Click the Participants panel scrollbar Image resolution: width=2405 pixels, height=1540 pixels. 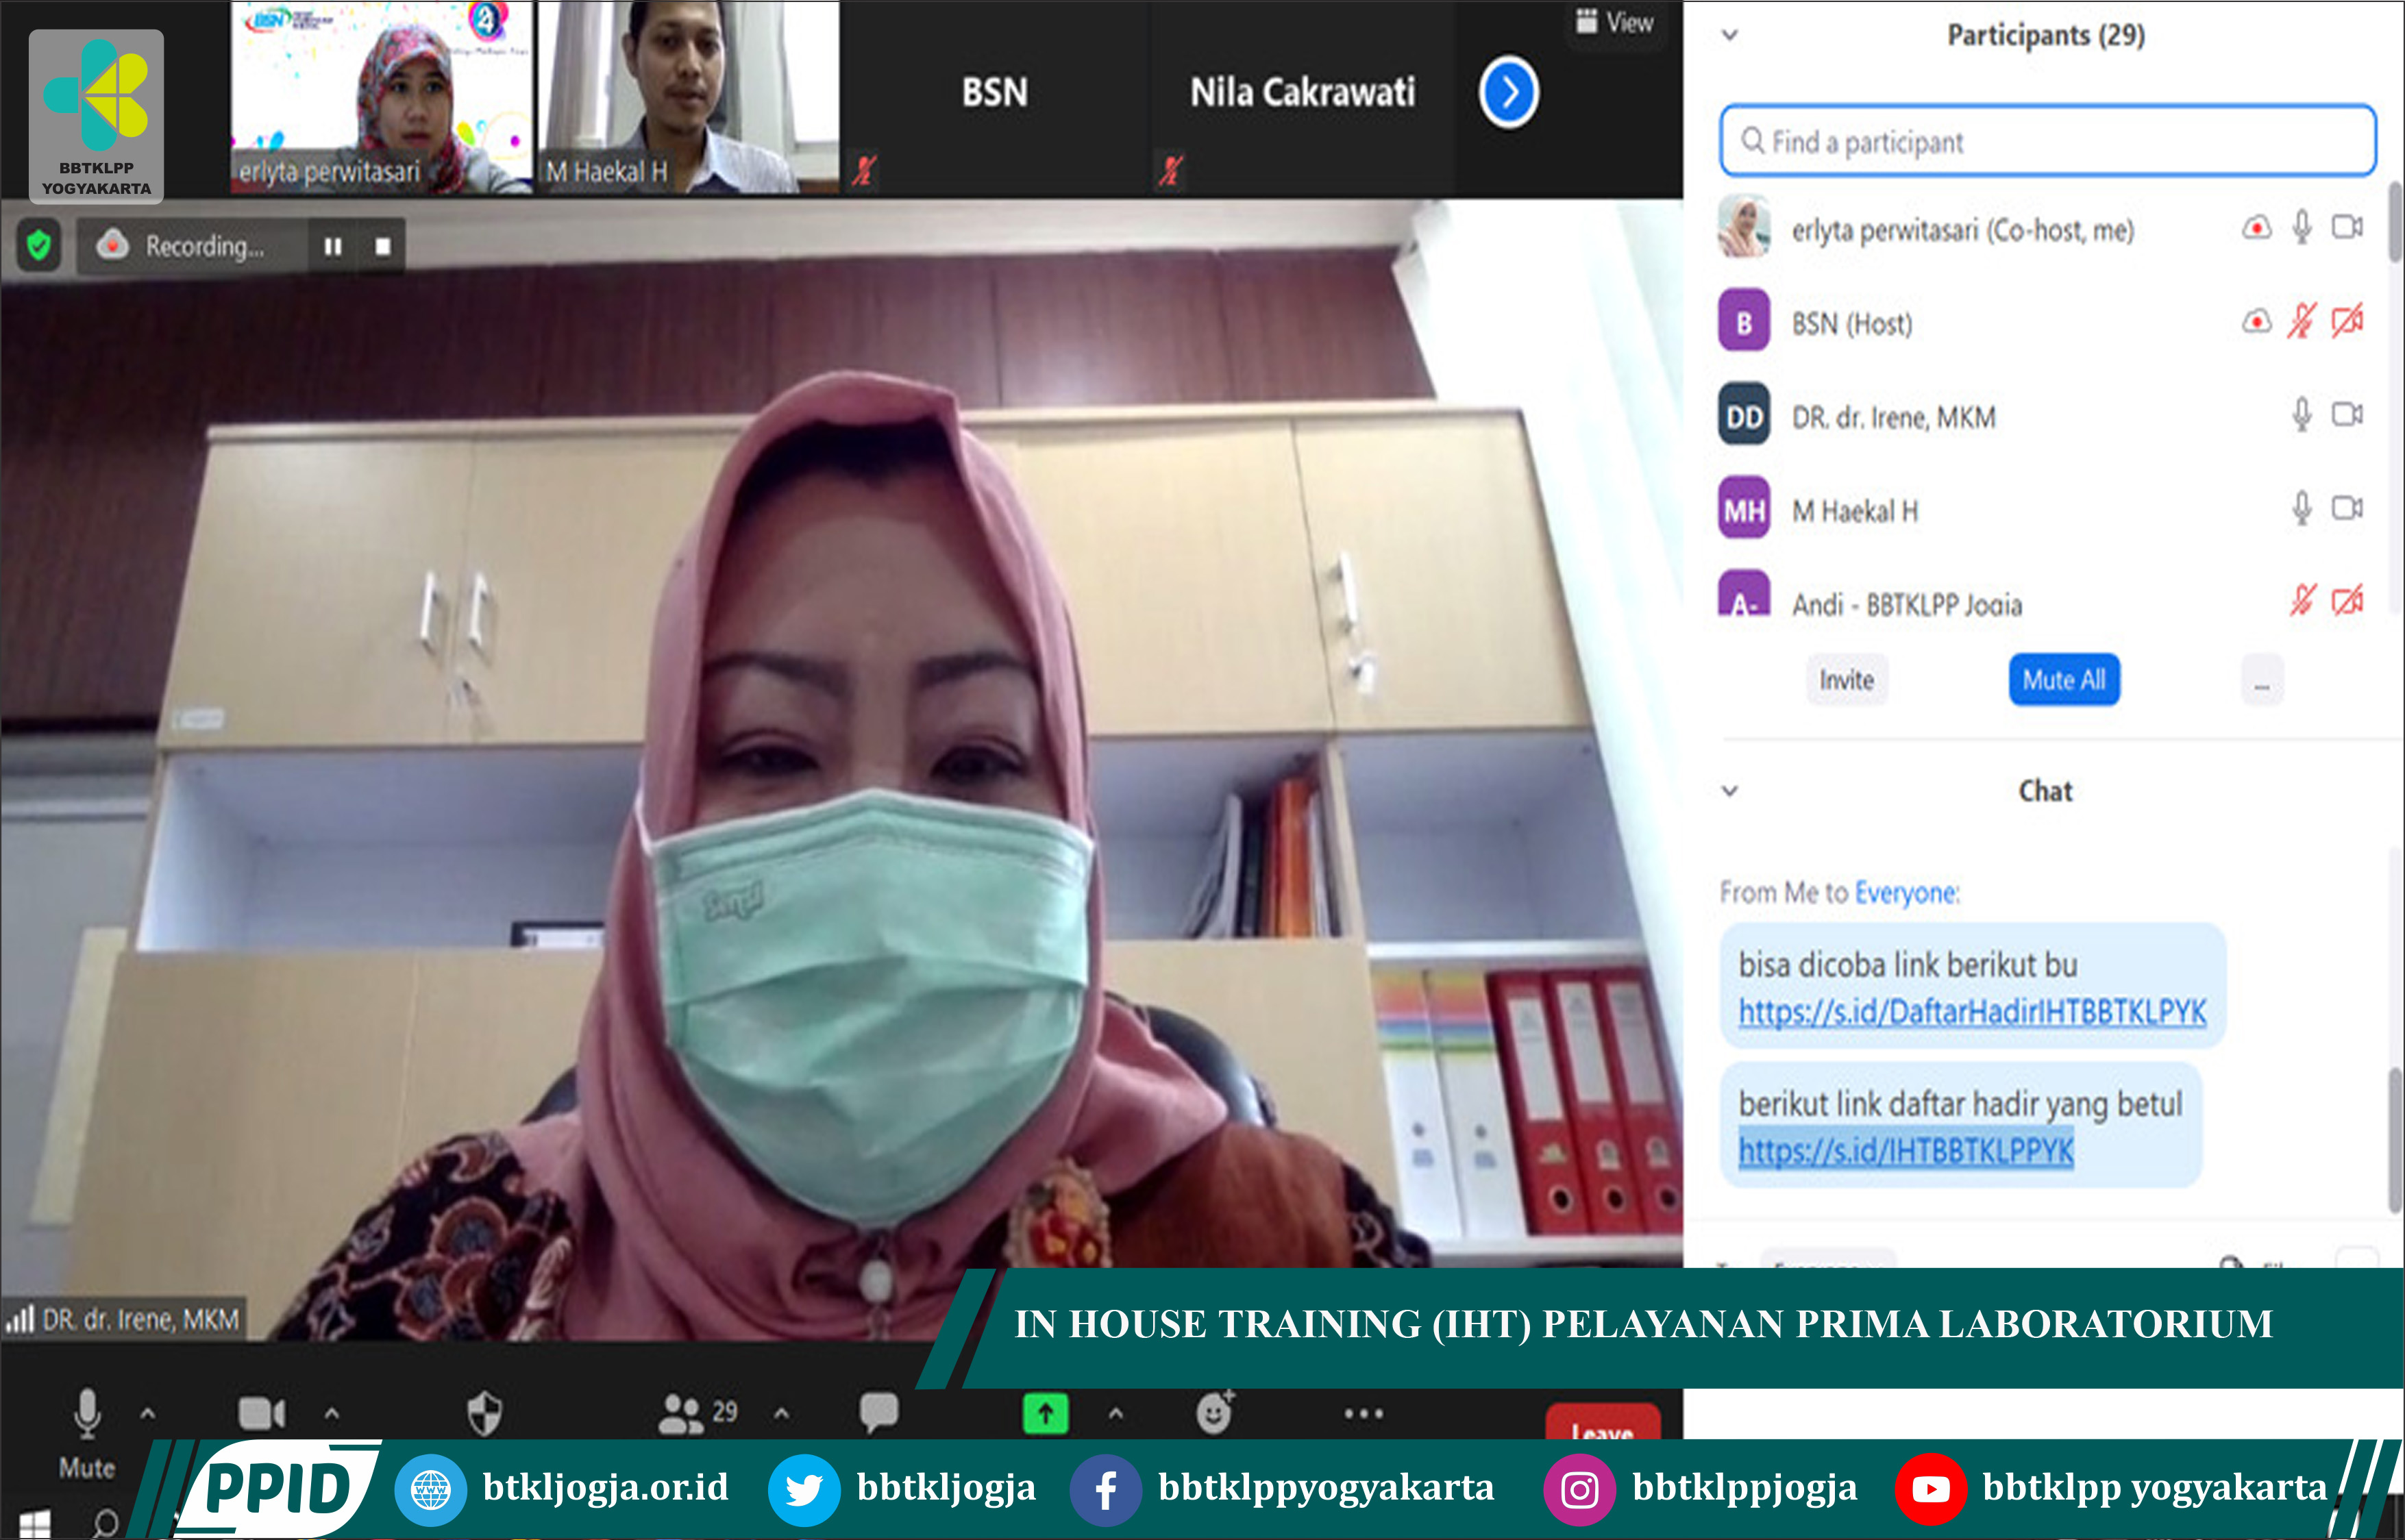2394,222
